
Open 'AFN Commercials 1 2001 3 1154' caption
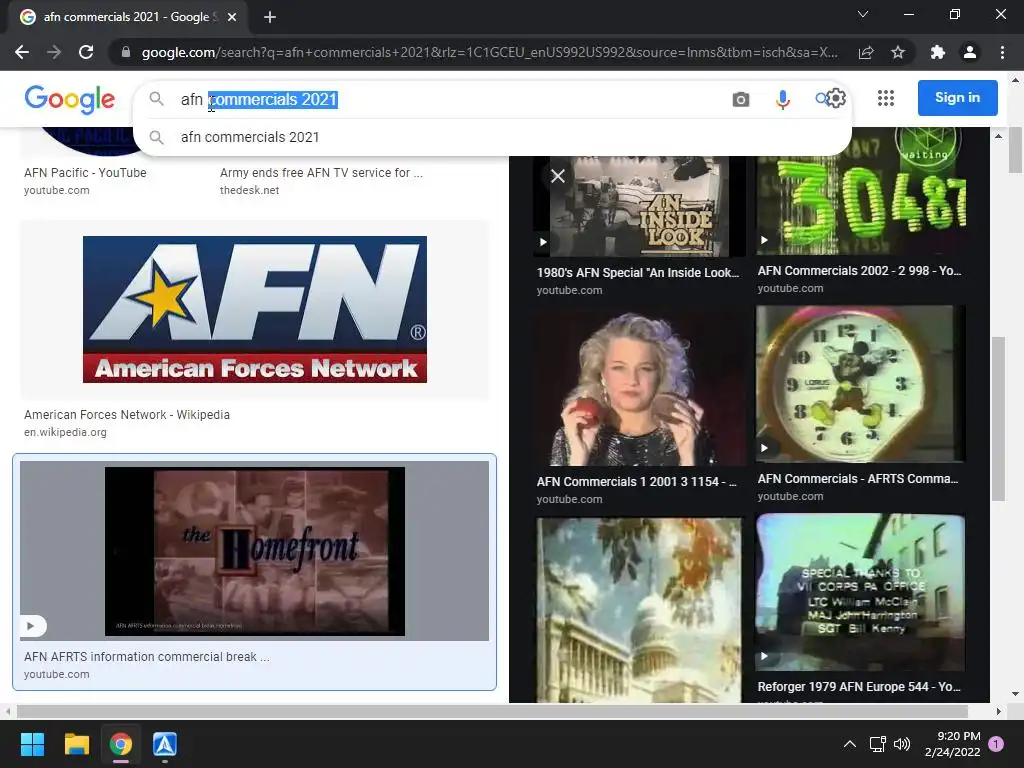click(637, 482)
